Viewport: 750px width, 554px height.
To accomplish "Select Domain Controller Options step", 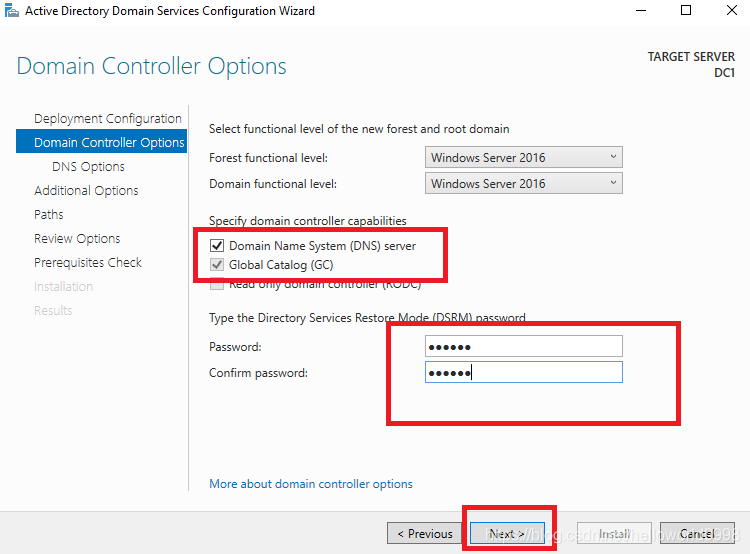I will (101, 142).
